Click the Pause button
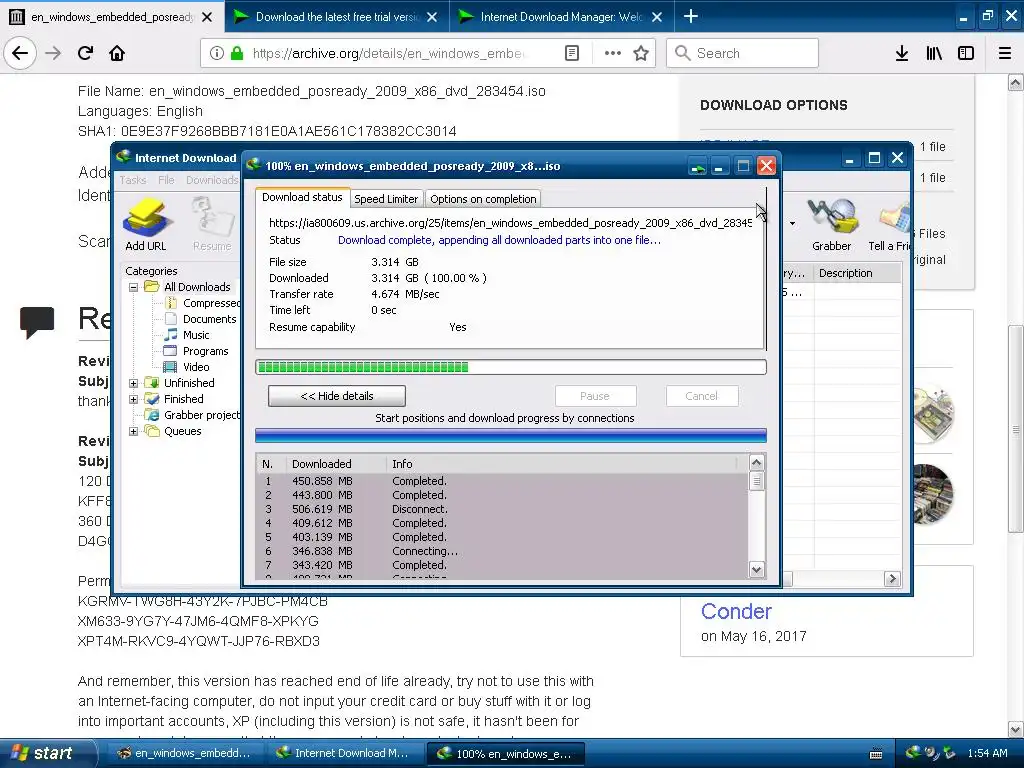The image size is (1024, 768). click(595, 396)
